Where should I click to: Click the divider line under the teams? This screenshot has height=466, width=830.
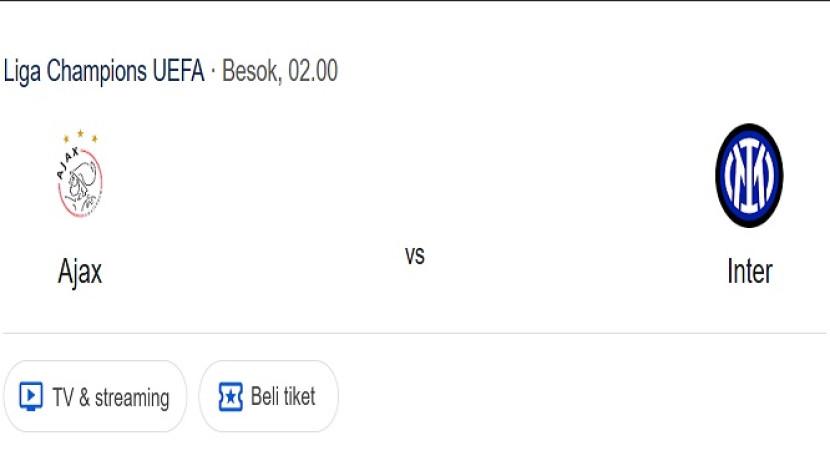coord(415,333)
